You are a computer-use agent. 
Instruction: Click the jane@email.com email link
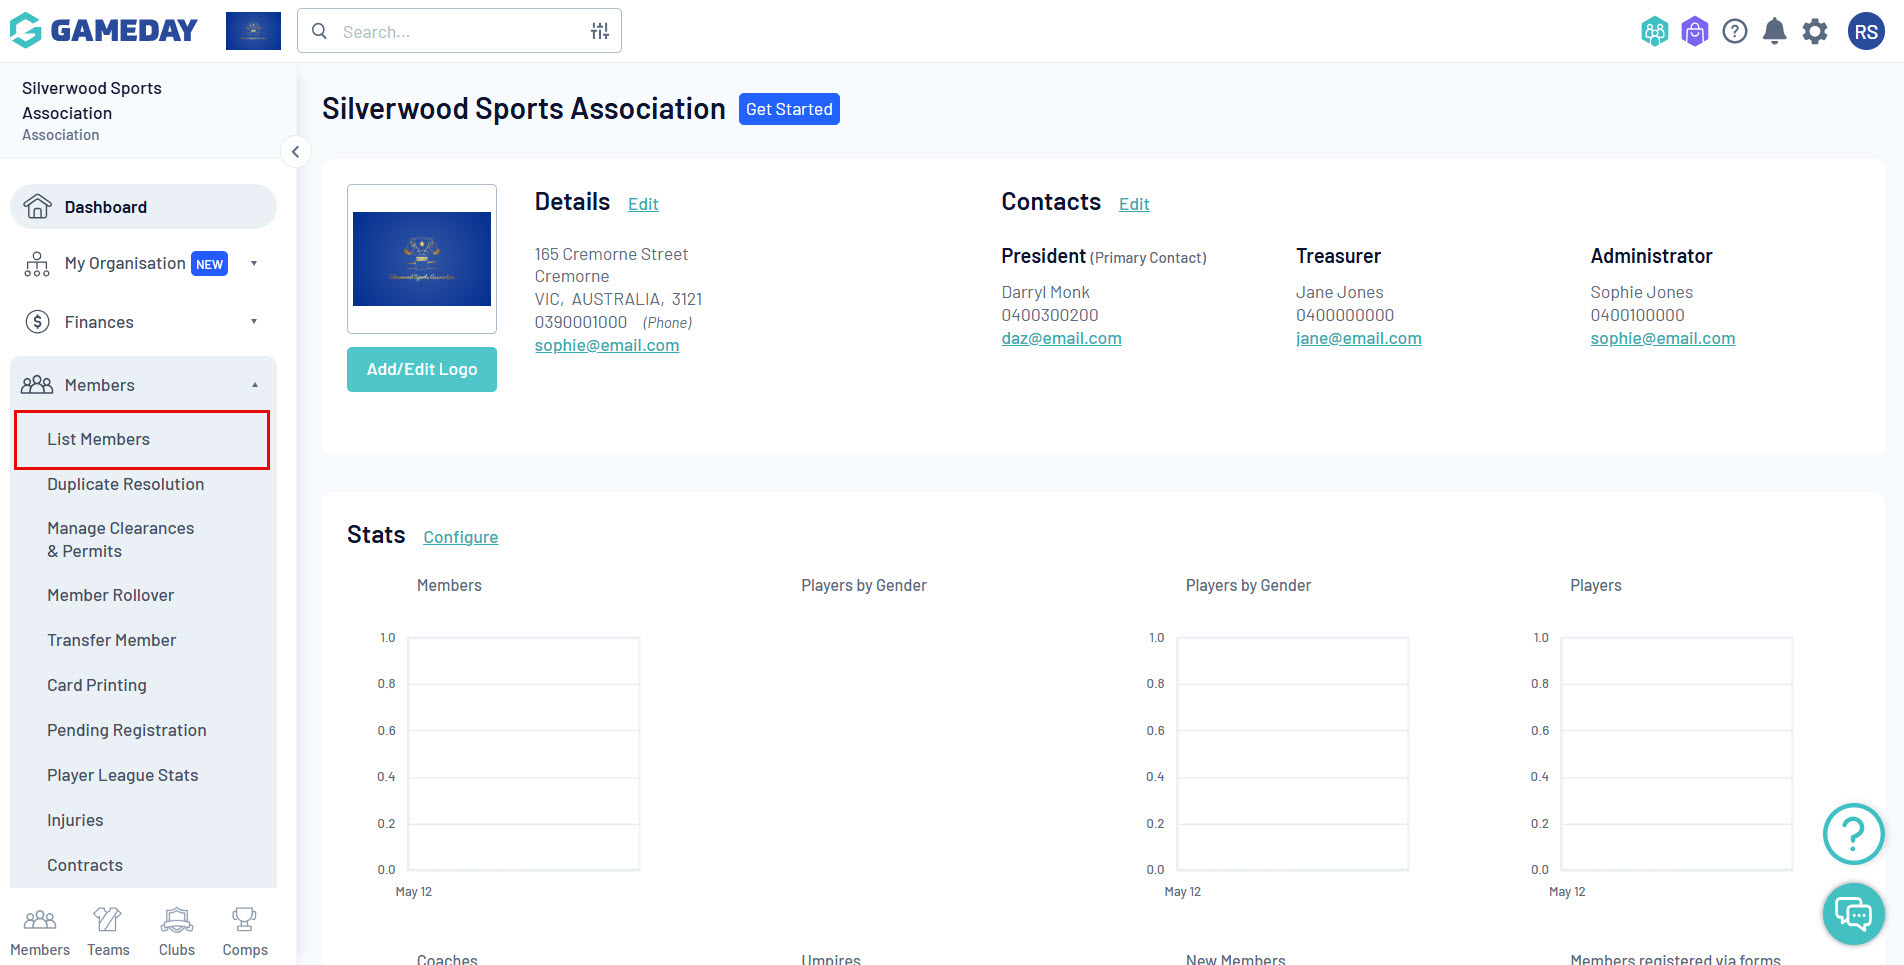point(1358,338)
